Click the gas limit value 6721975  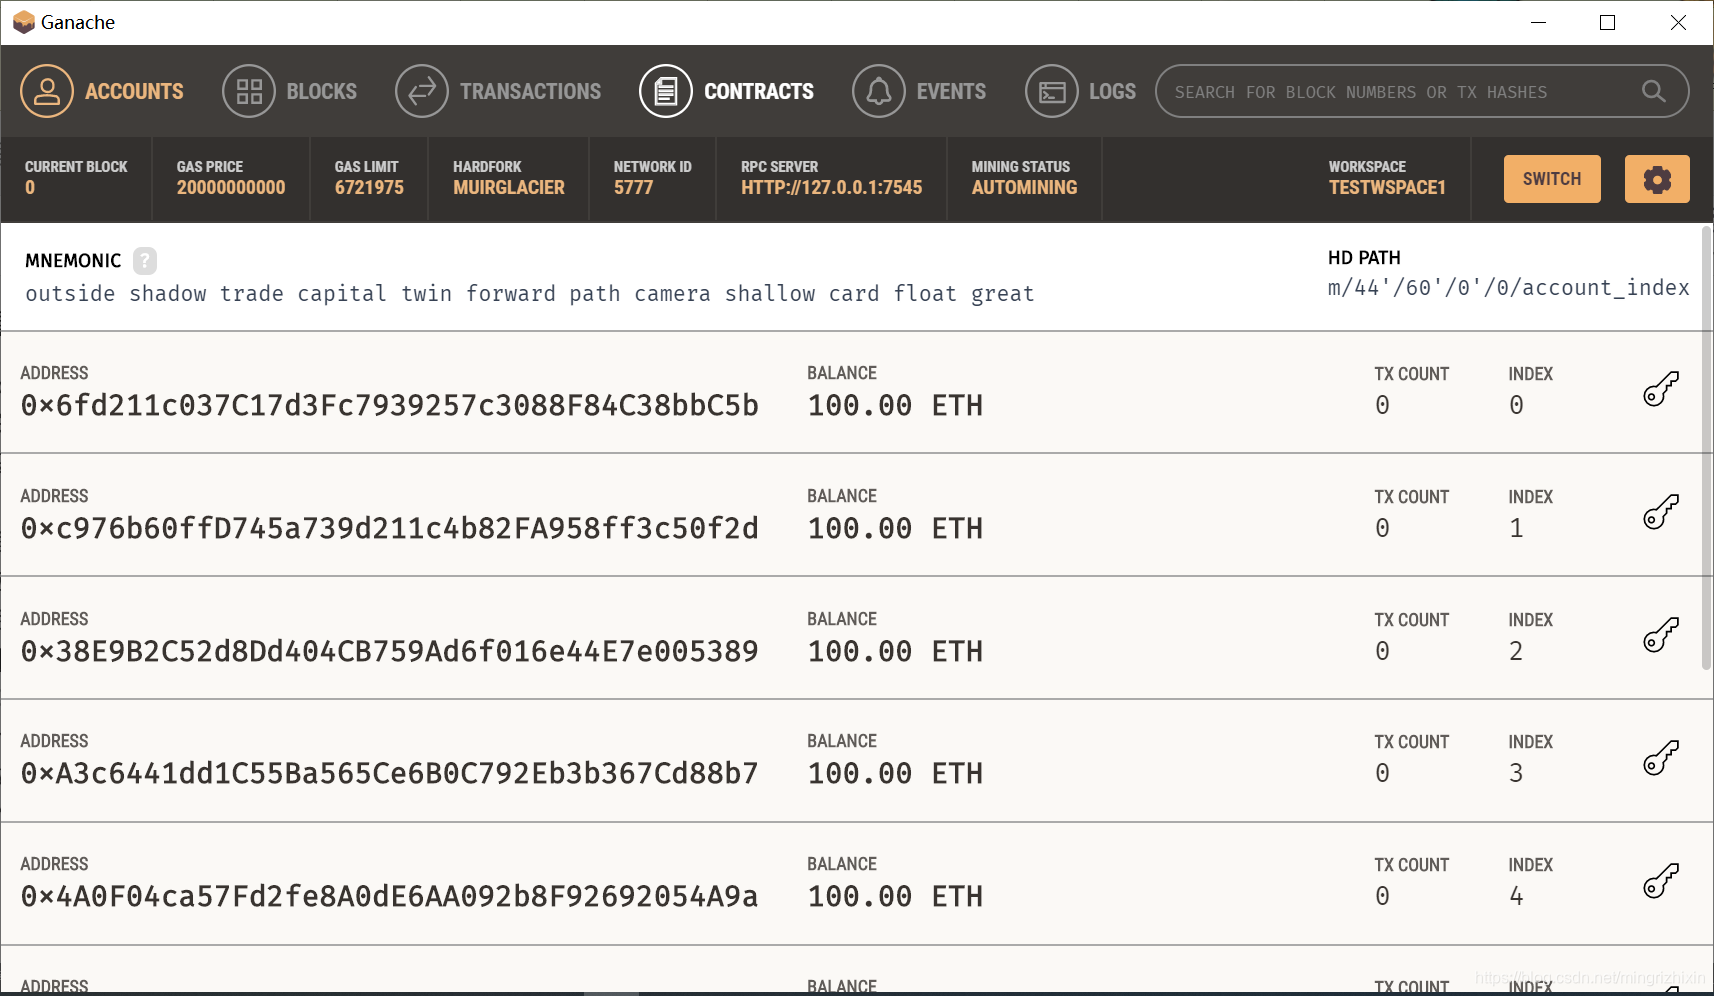pos(369,188)
